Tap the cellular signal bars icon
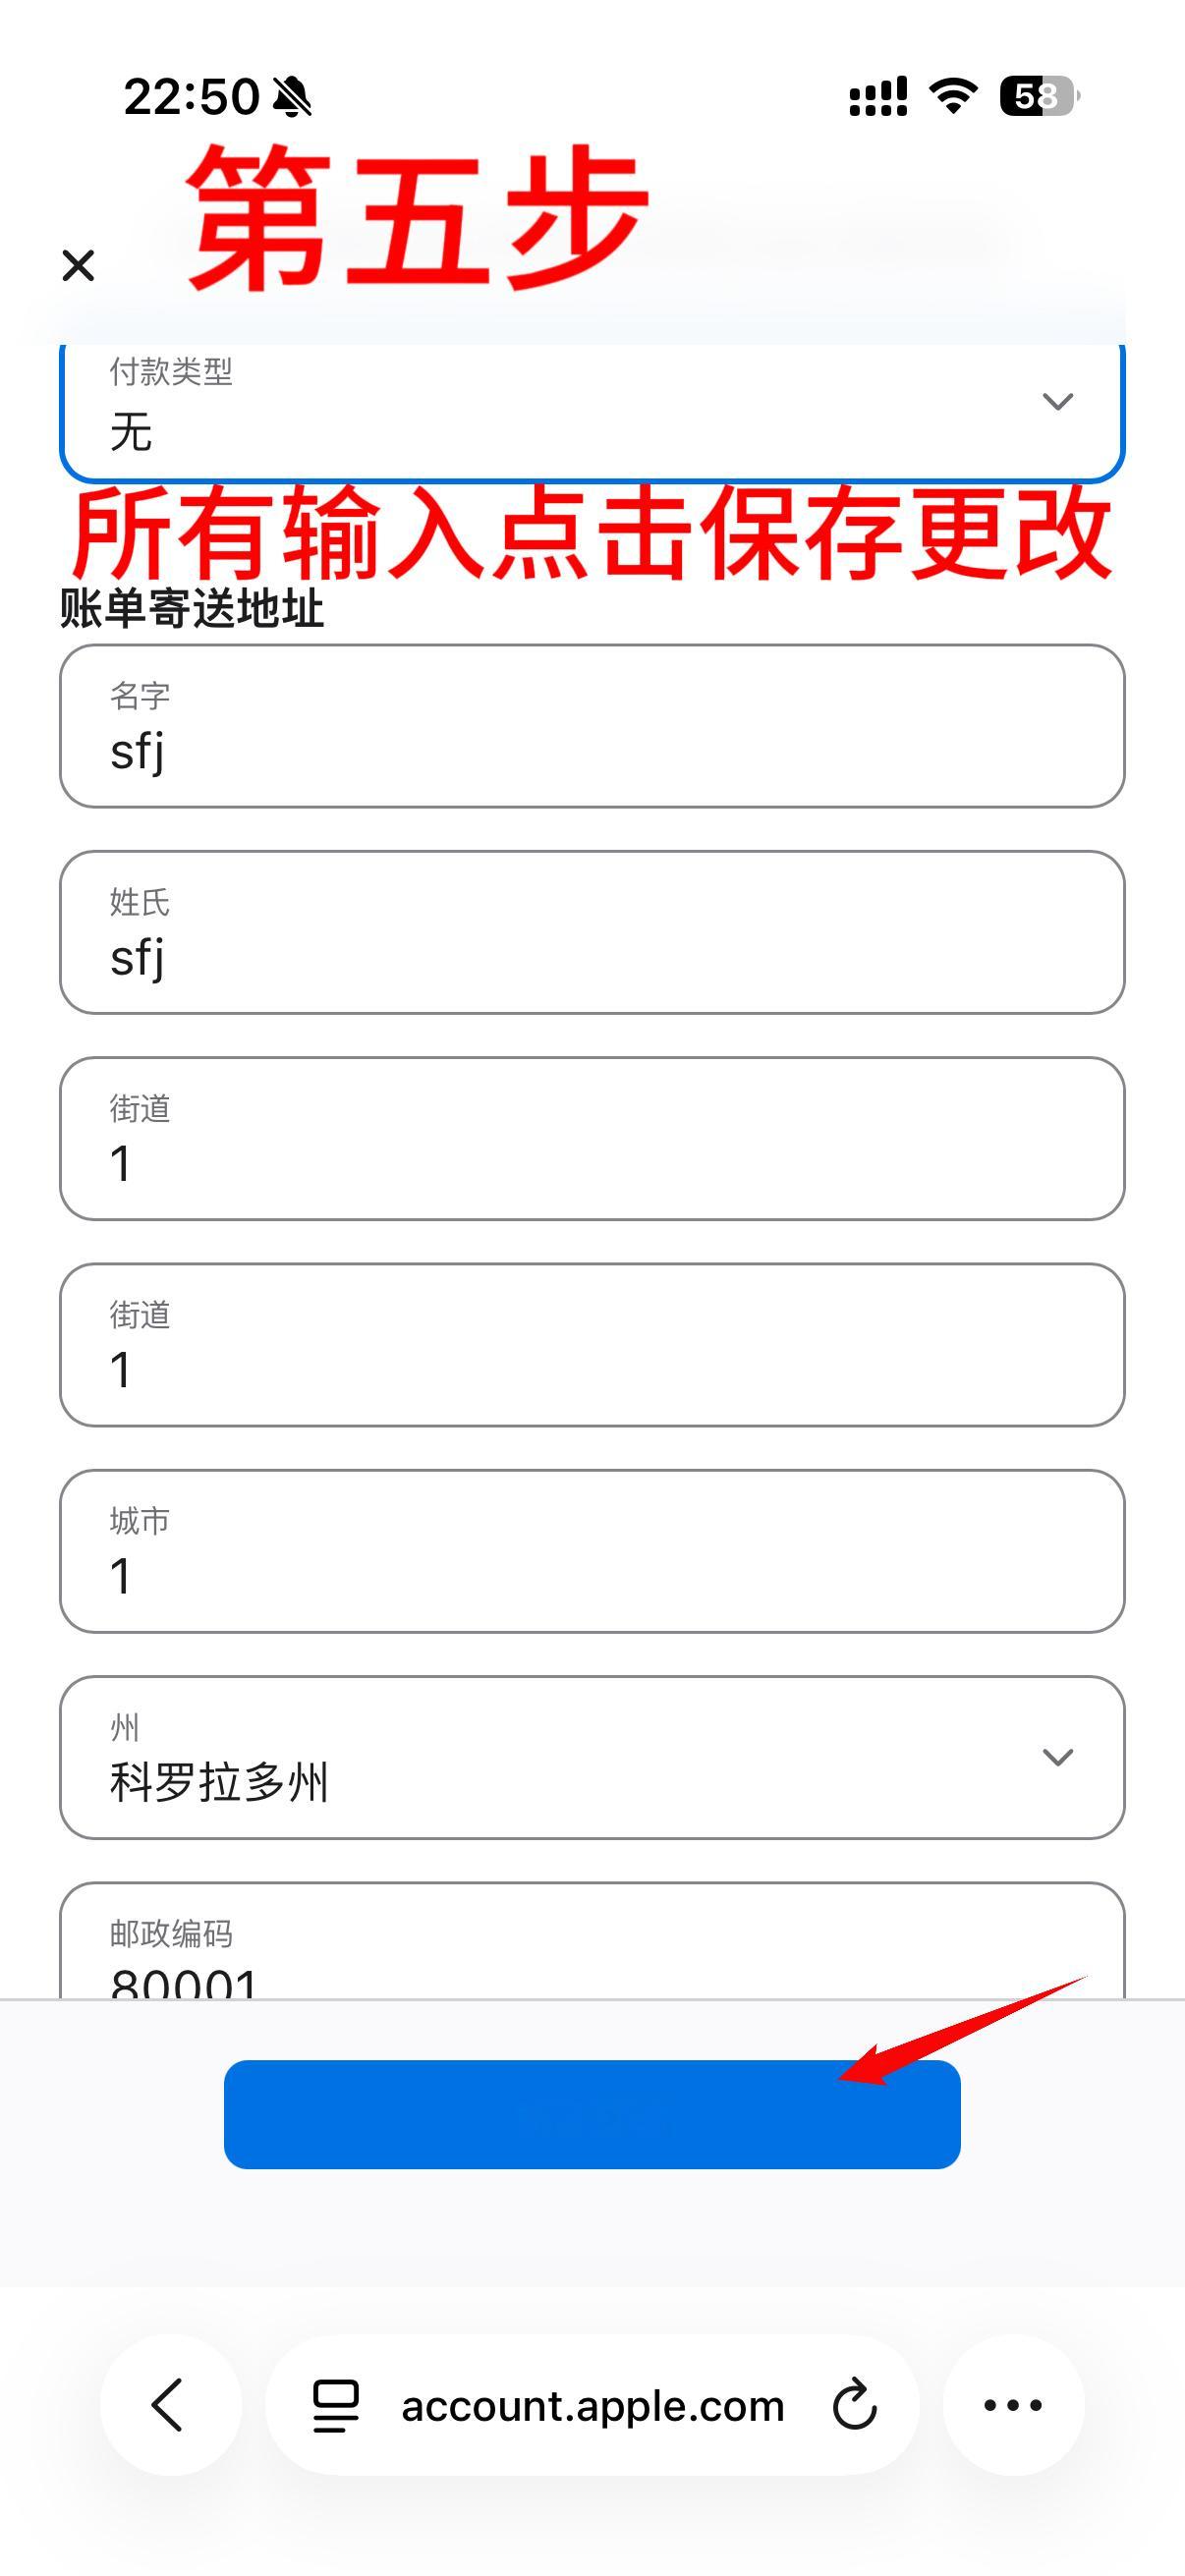 tap(878, 97)
